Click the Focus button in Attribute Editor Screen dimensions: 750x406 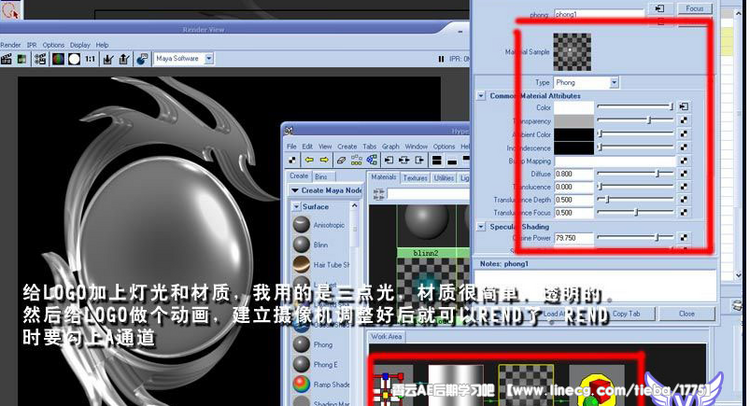pos(695,9)
